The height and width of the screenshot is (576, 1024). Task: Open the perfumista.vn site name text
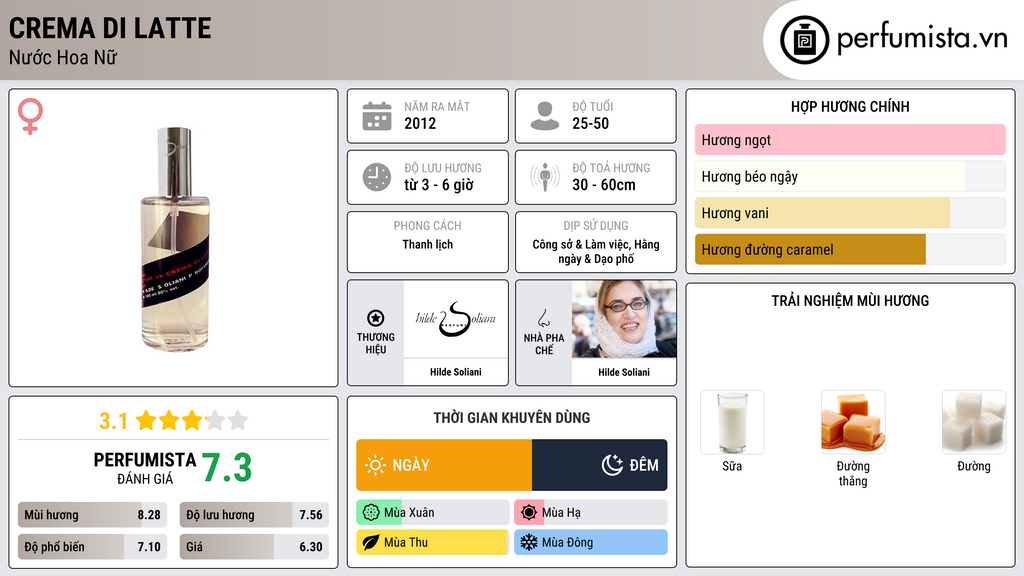click(x=922, y=38)
